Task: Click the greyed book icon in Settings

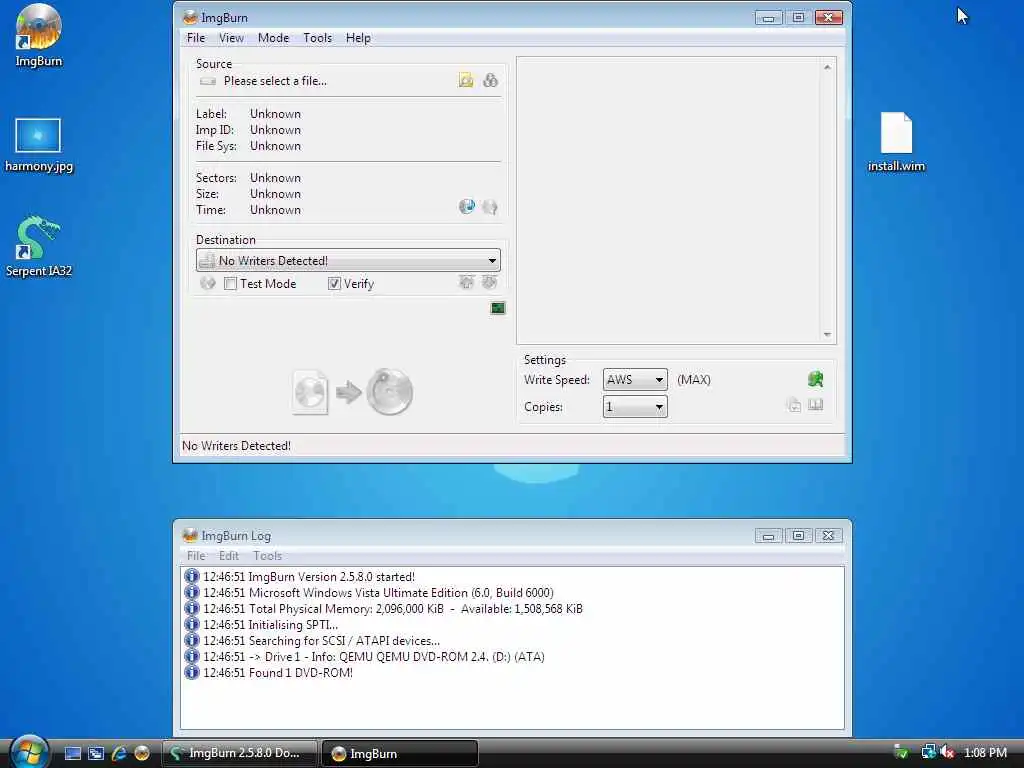Action: click(816, 406)
